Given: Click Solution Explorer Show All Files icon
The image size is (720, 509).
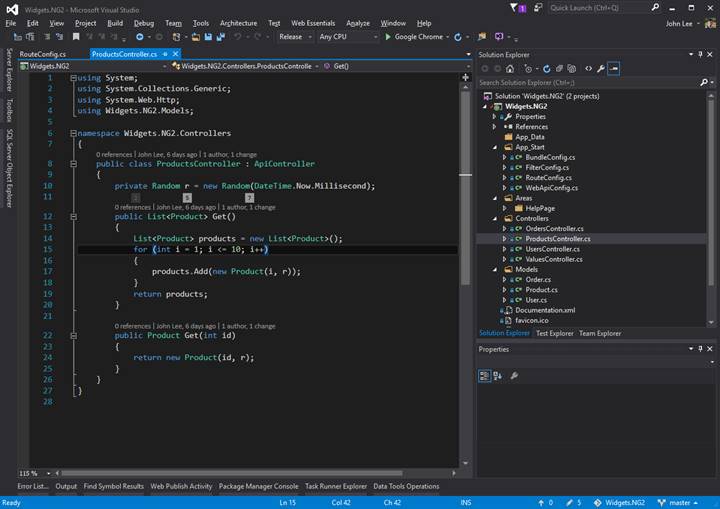Looking at the screenshot, I should 572,69.
